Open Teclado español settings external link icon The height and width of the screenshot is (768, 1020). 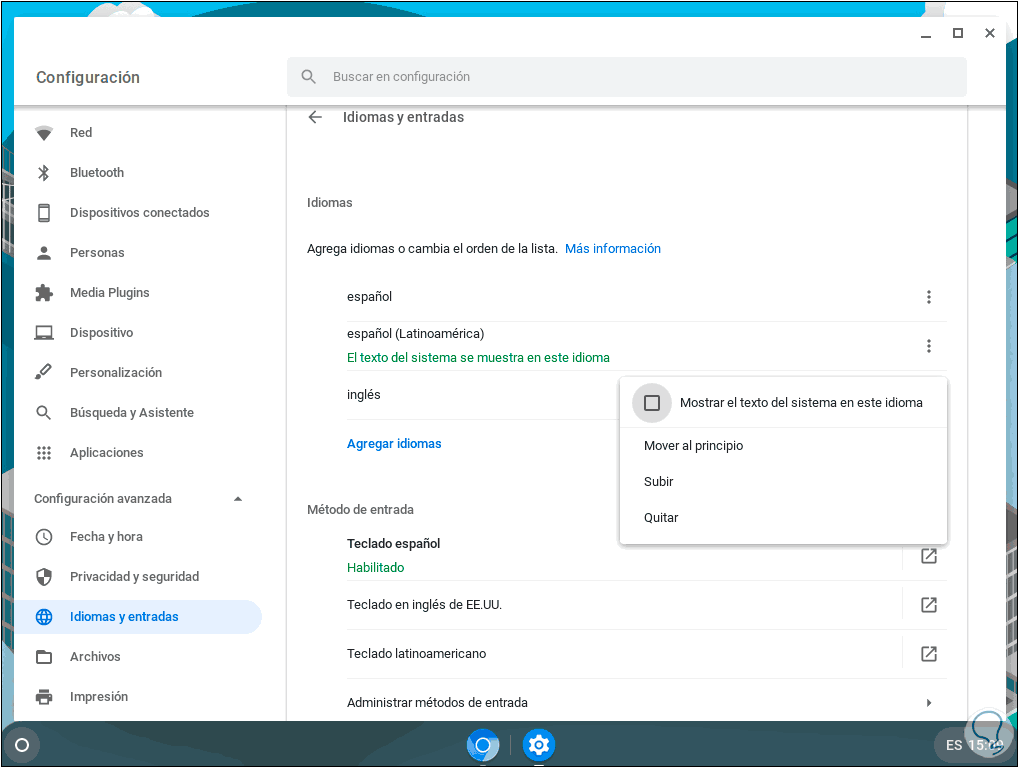point(928,556)
